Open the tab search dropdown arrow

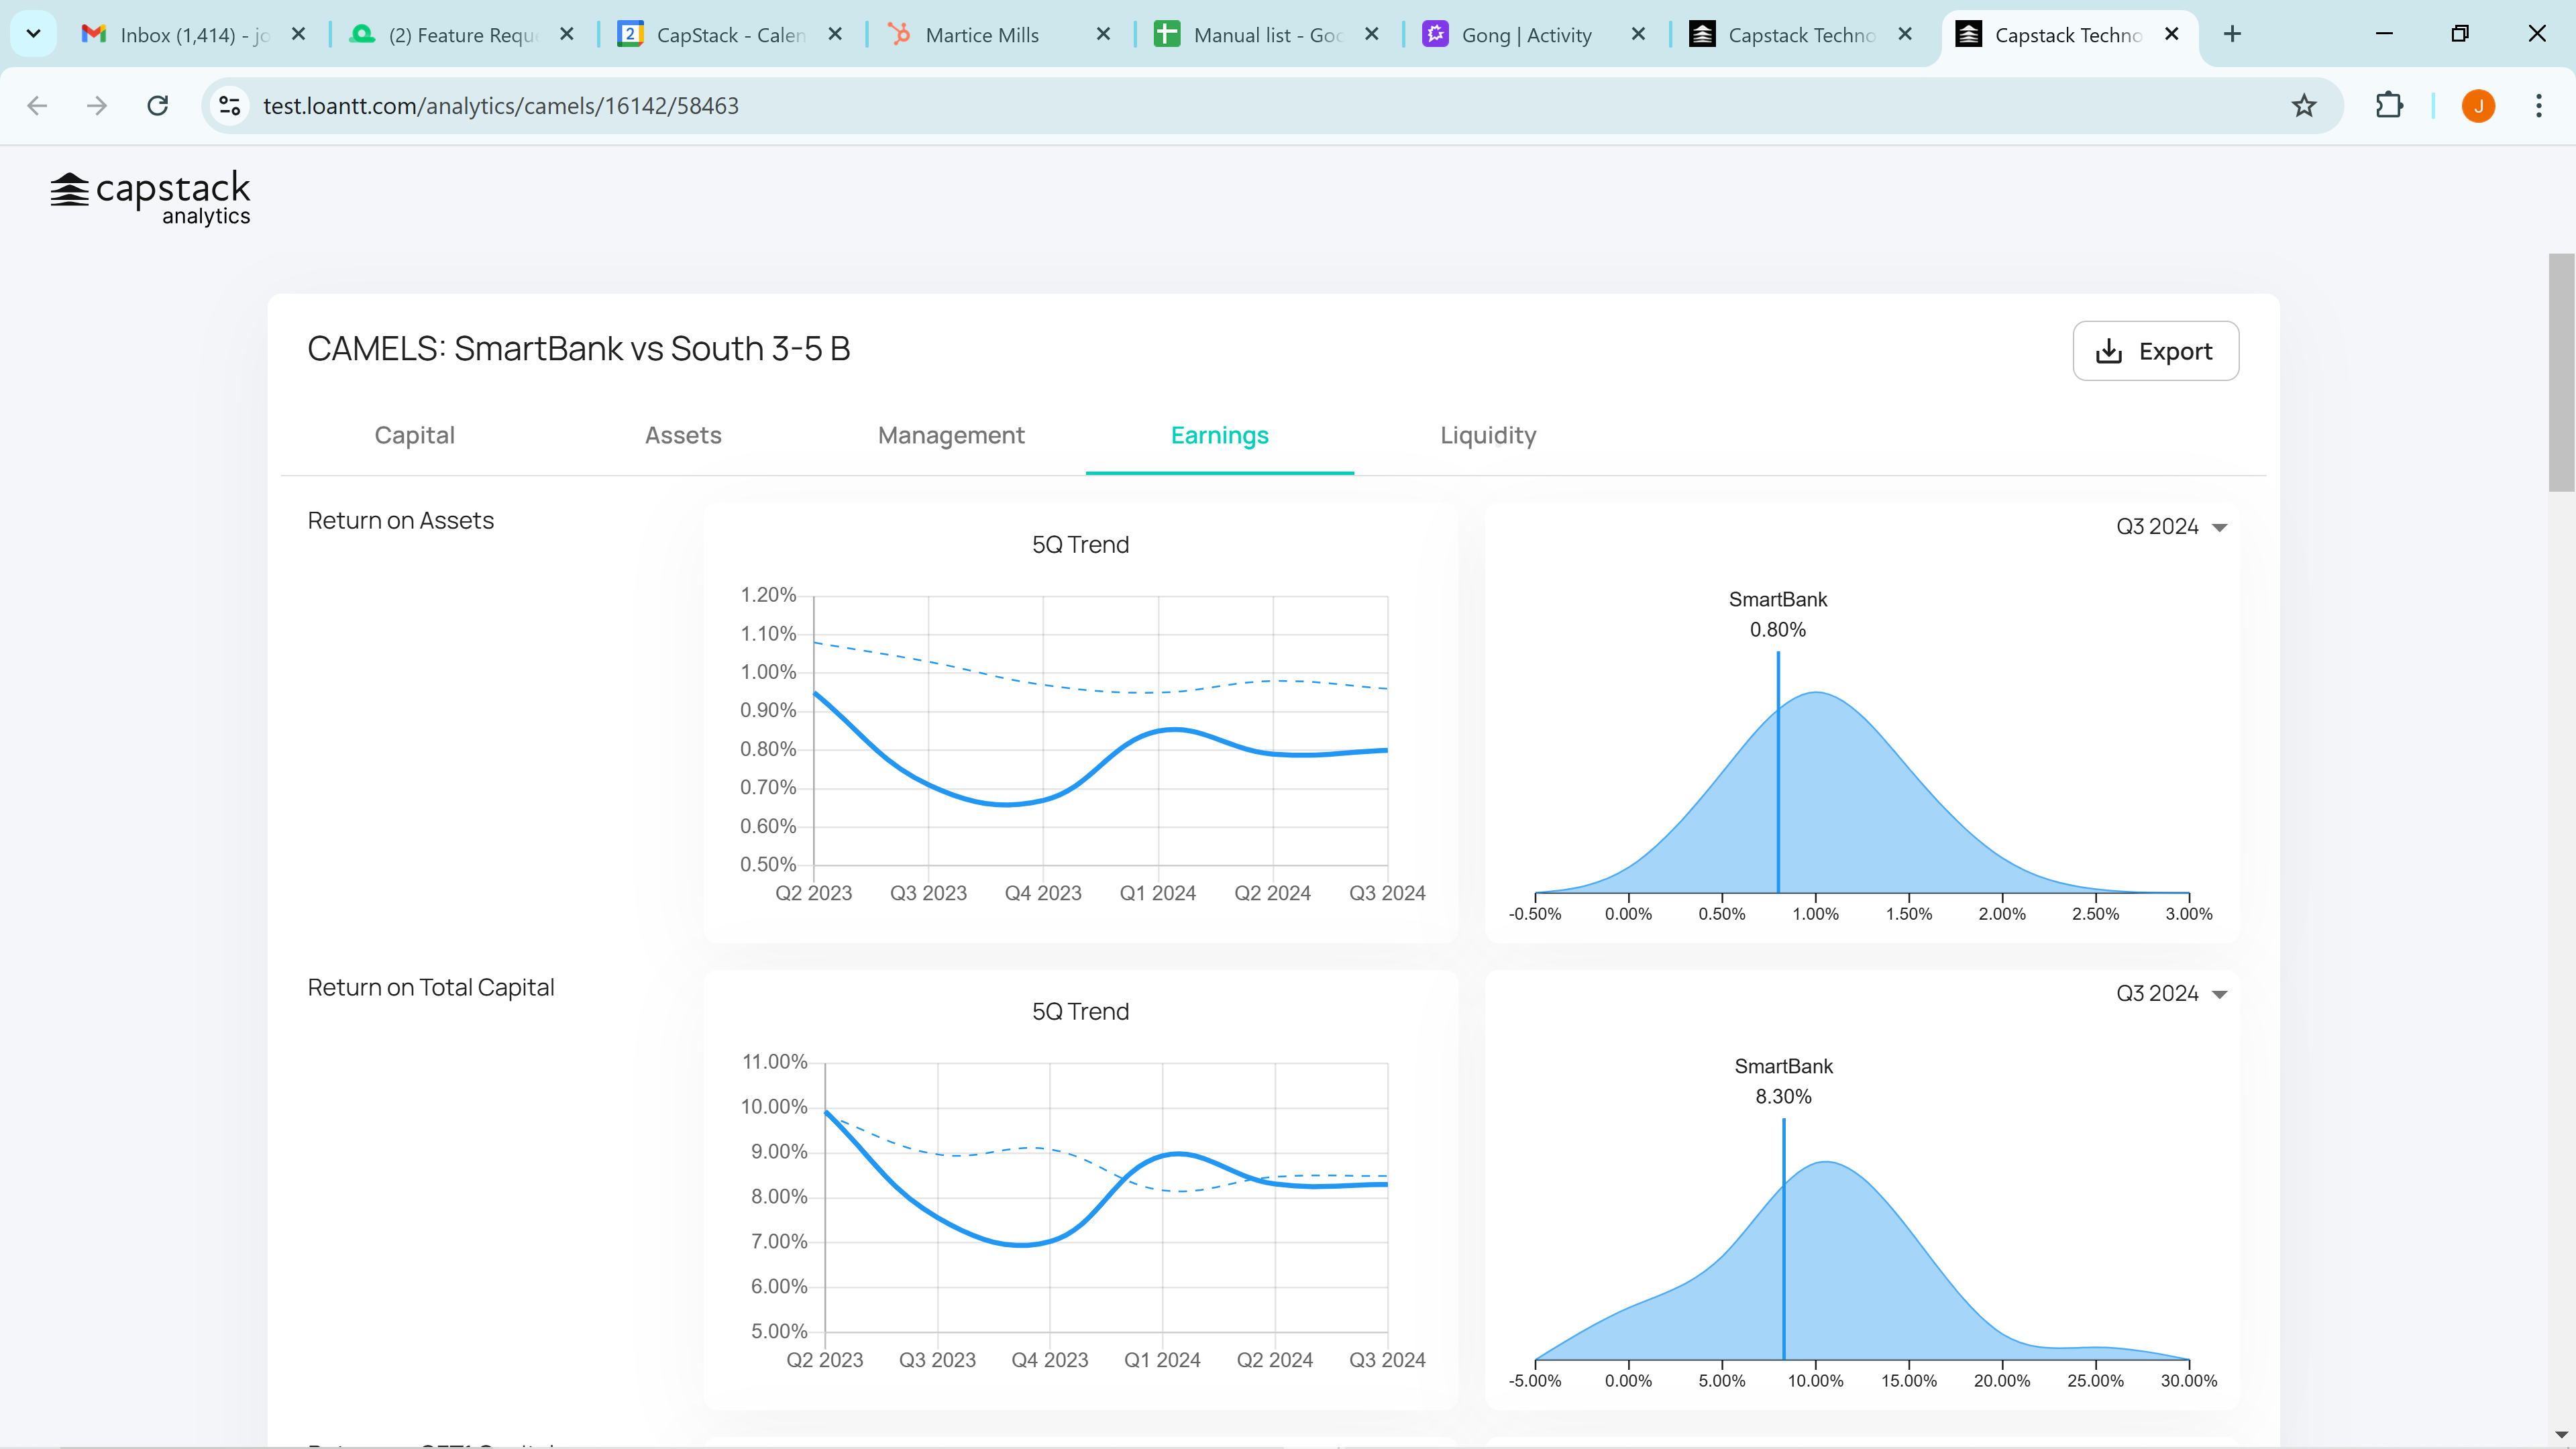pos(33,34)
